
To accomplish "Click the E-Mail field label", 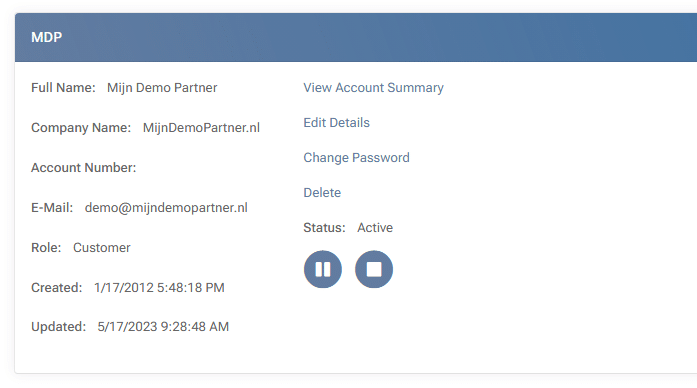I will click(52, 208).
